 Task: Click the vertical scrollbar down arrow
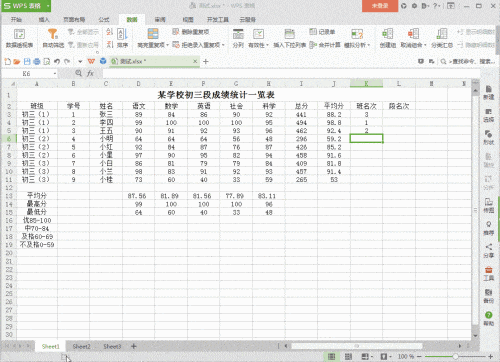point(475,336)
